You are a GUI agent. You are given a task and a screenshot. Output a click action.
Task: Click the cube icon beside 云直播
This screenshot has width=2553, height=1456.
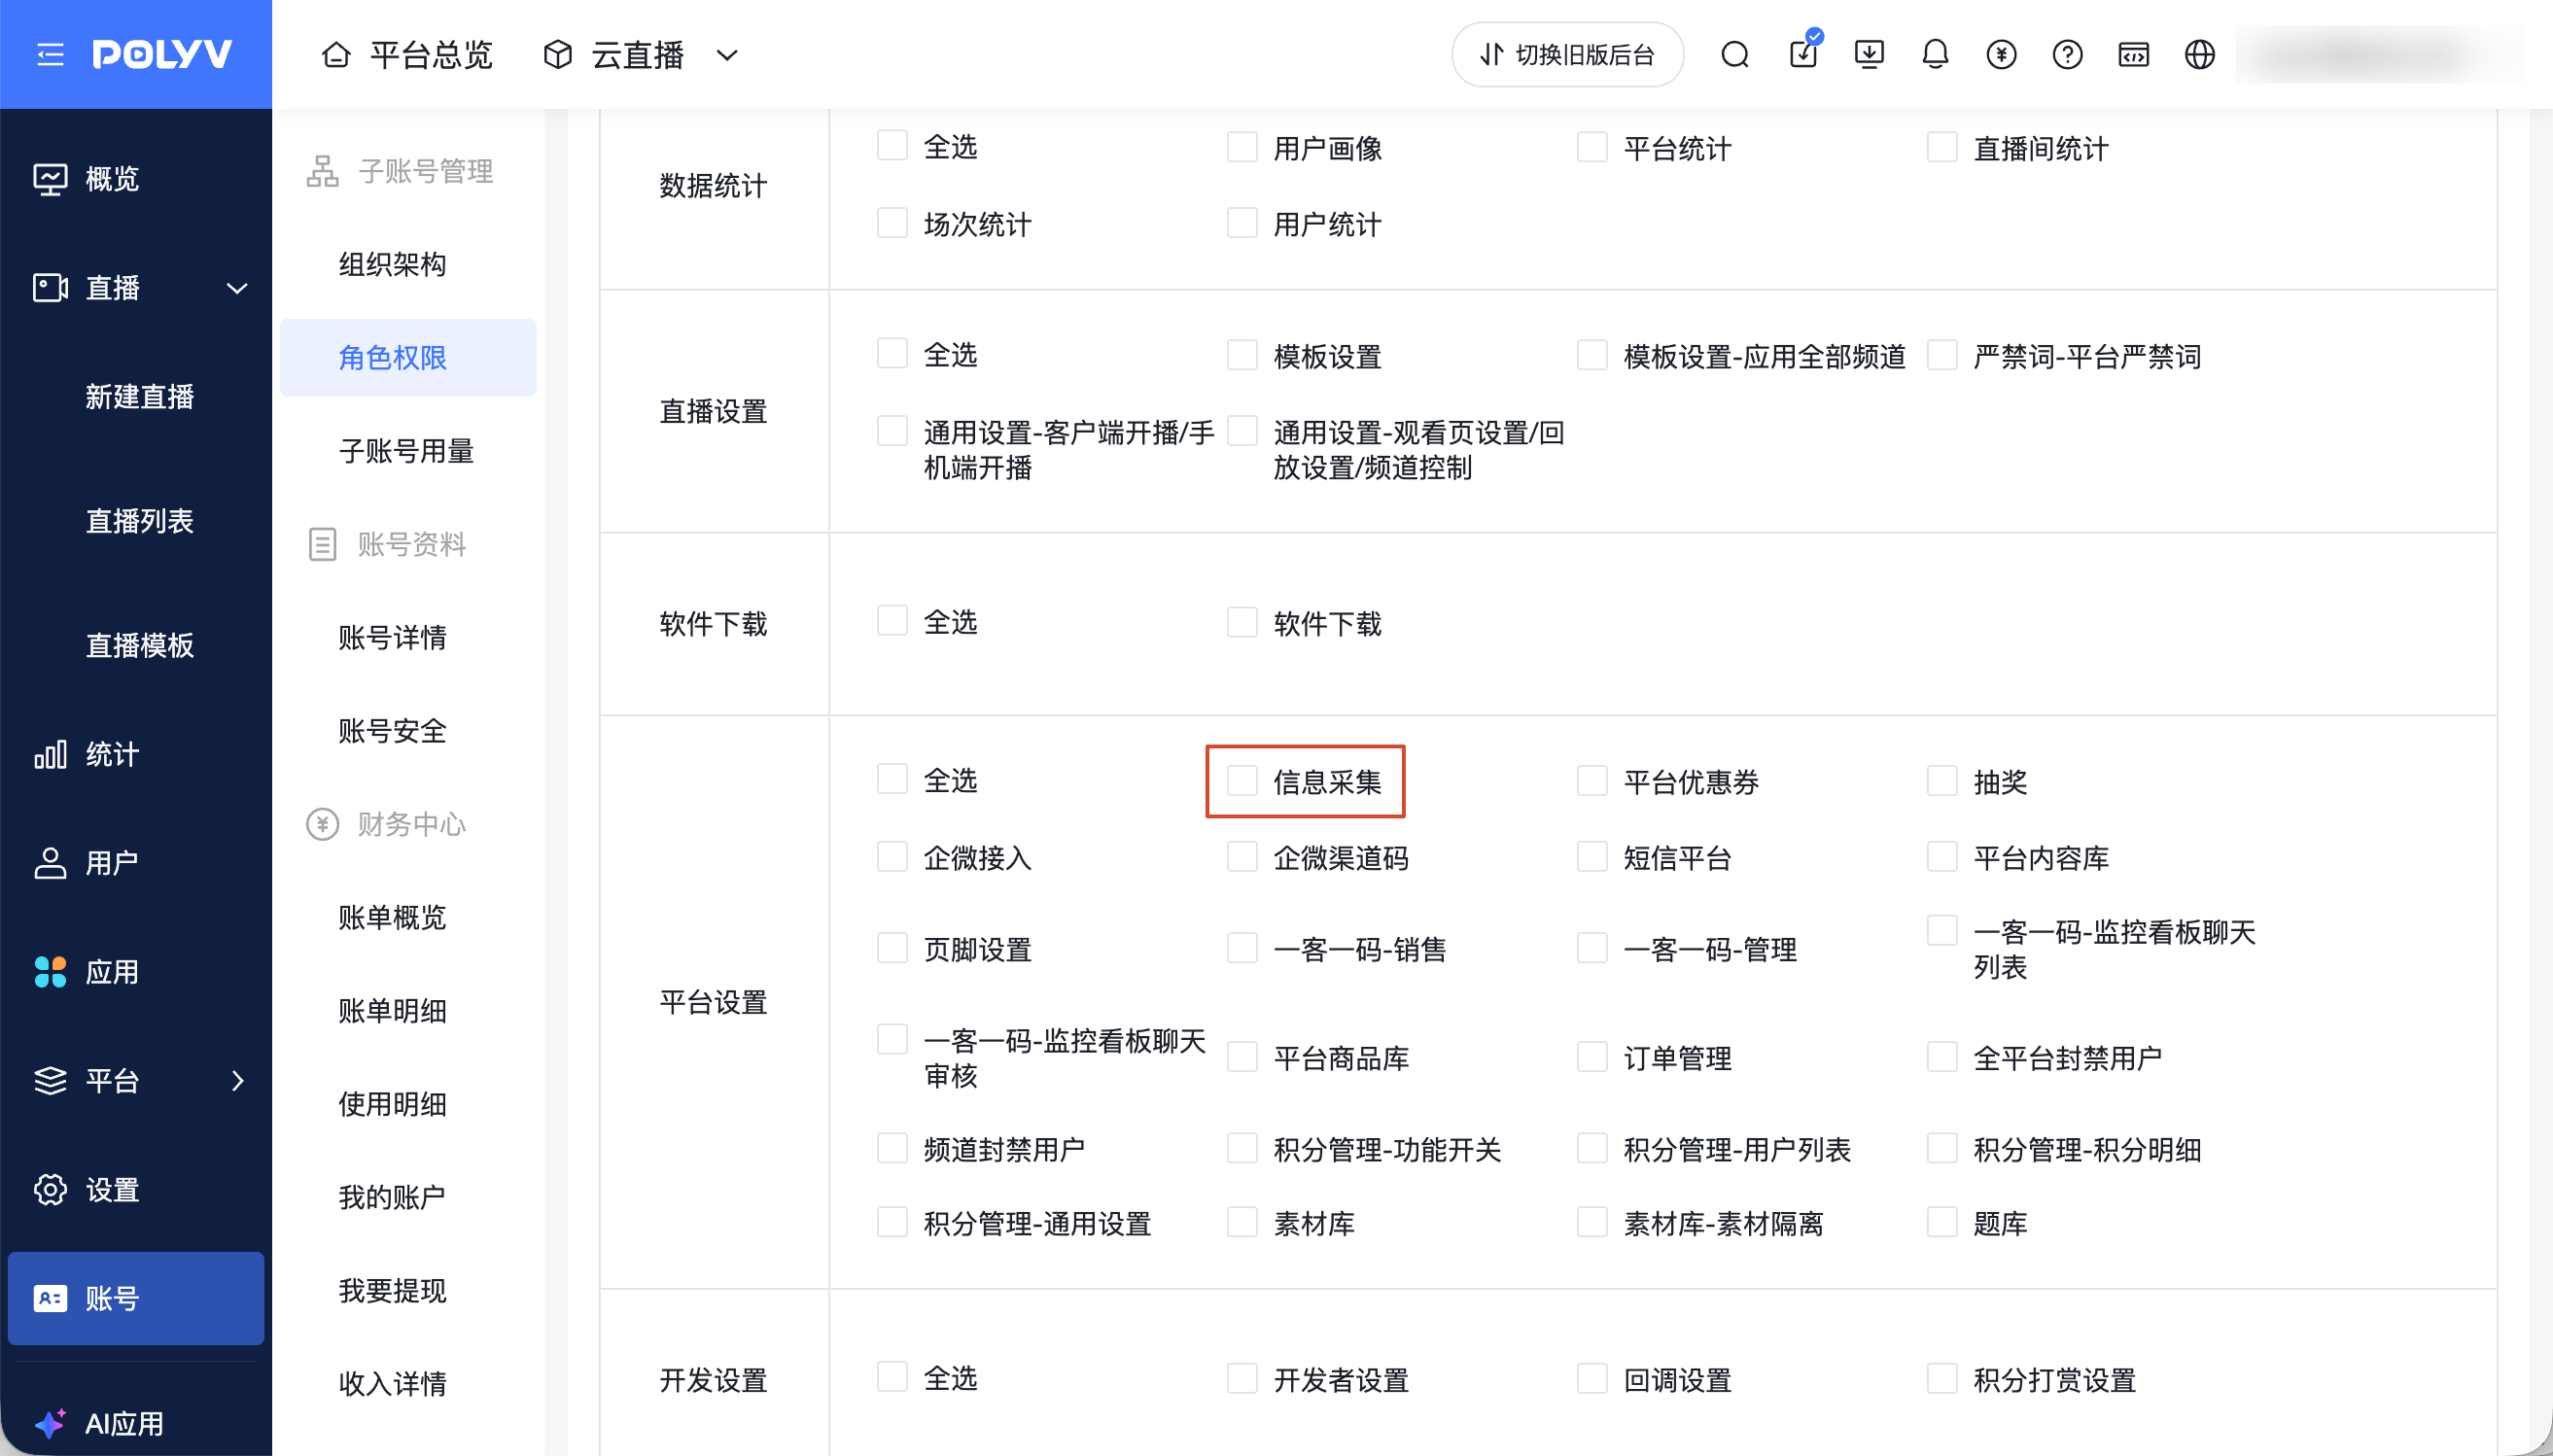point(558,54)
